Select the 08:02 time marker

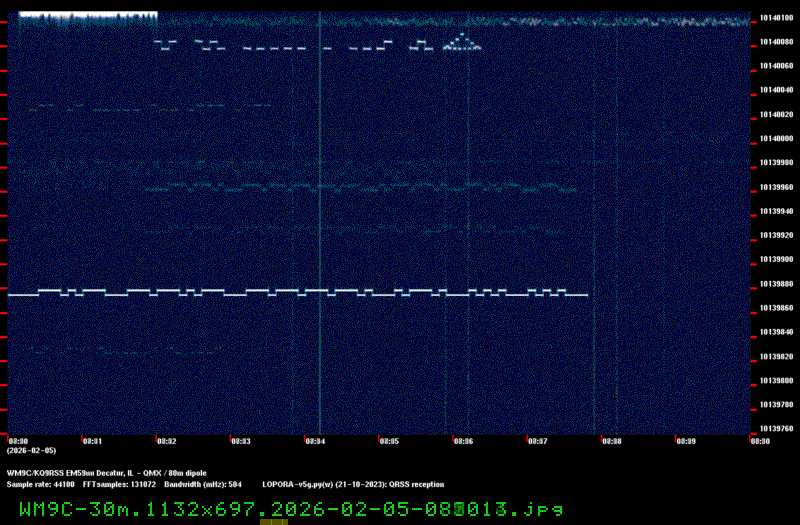166,440
